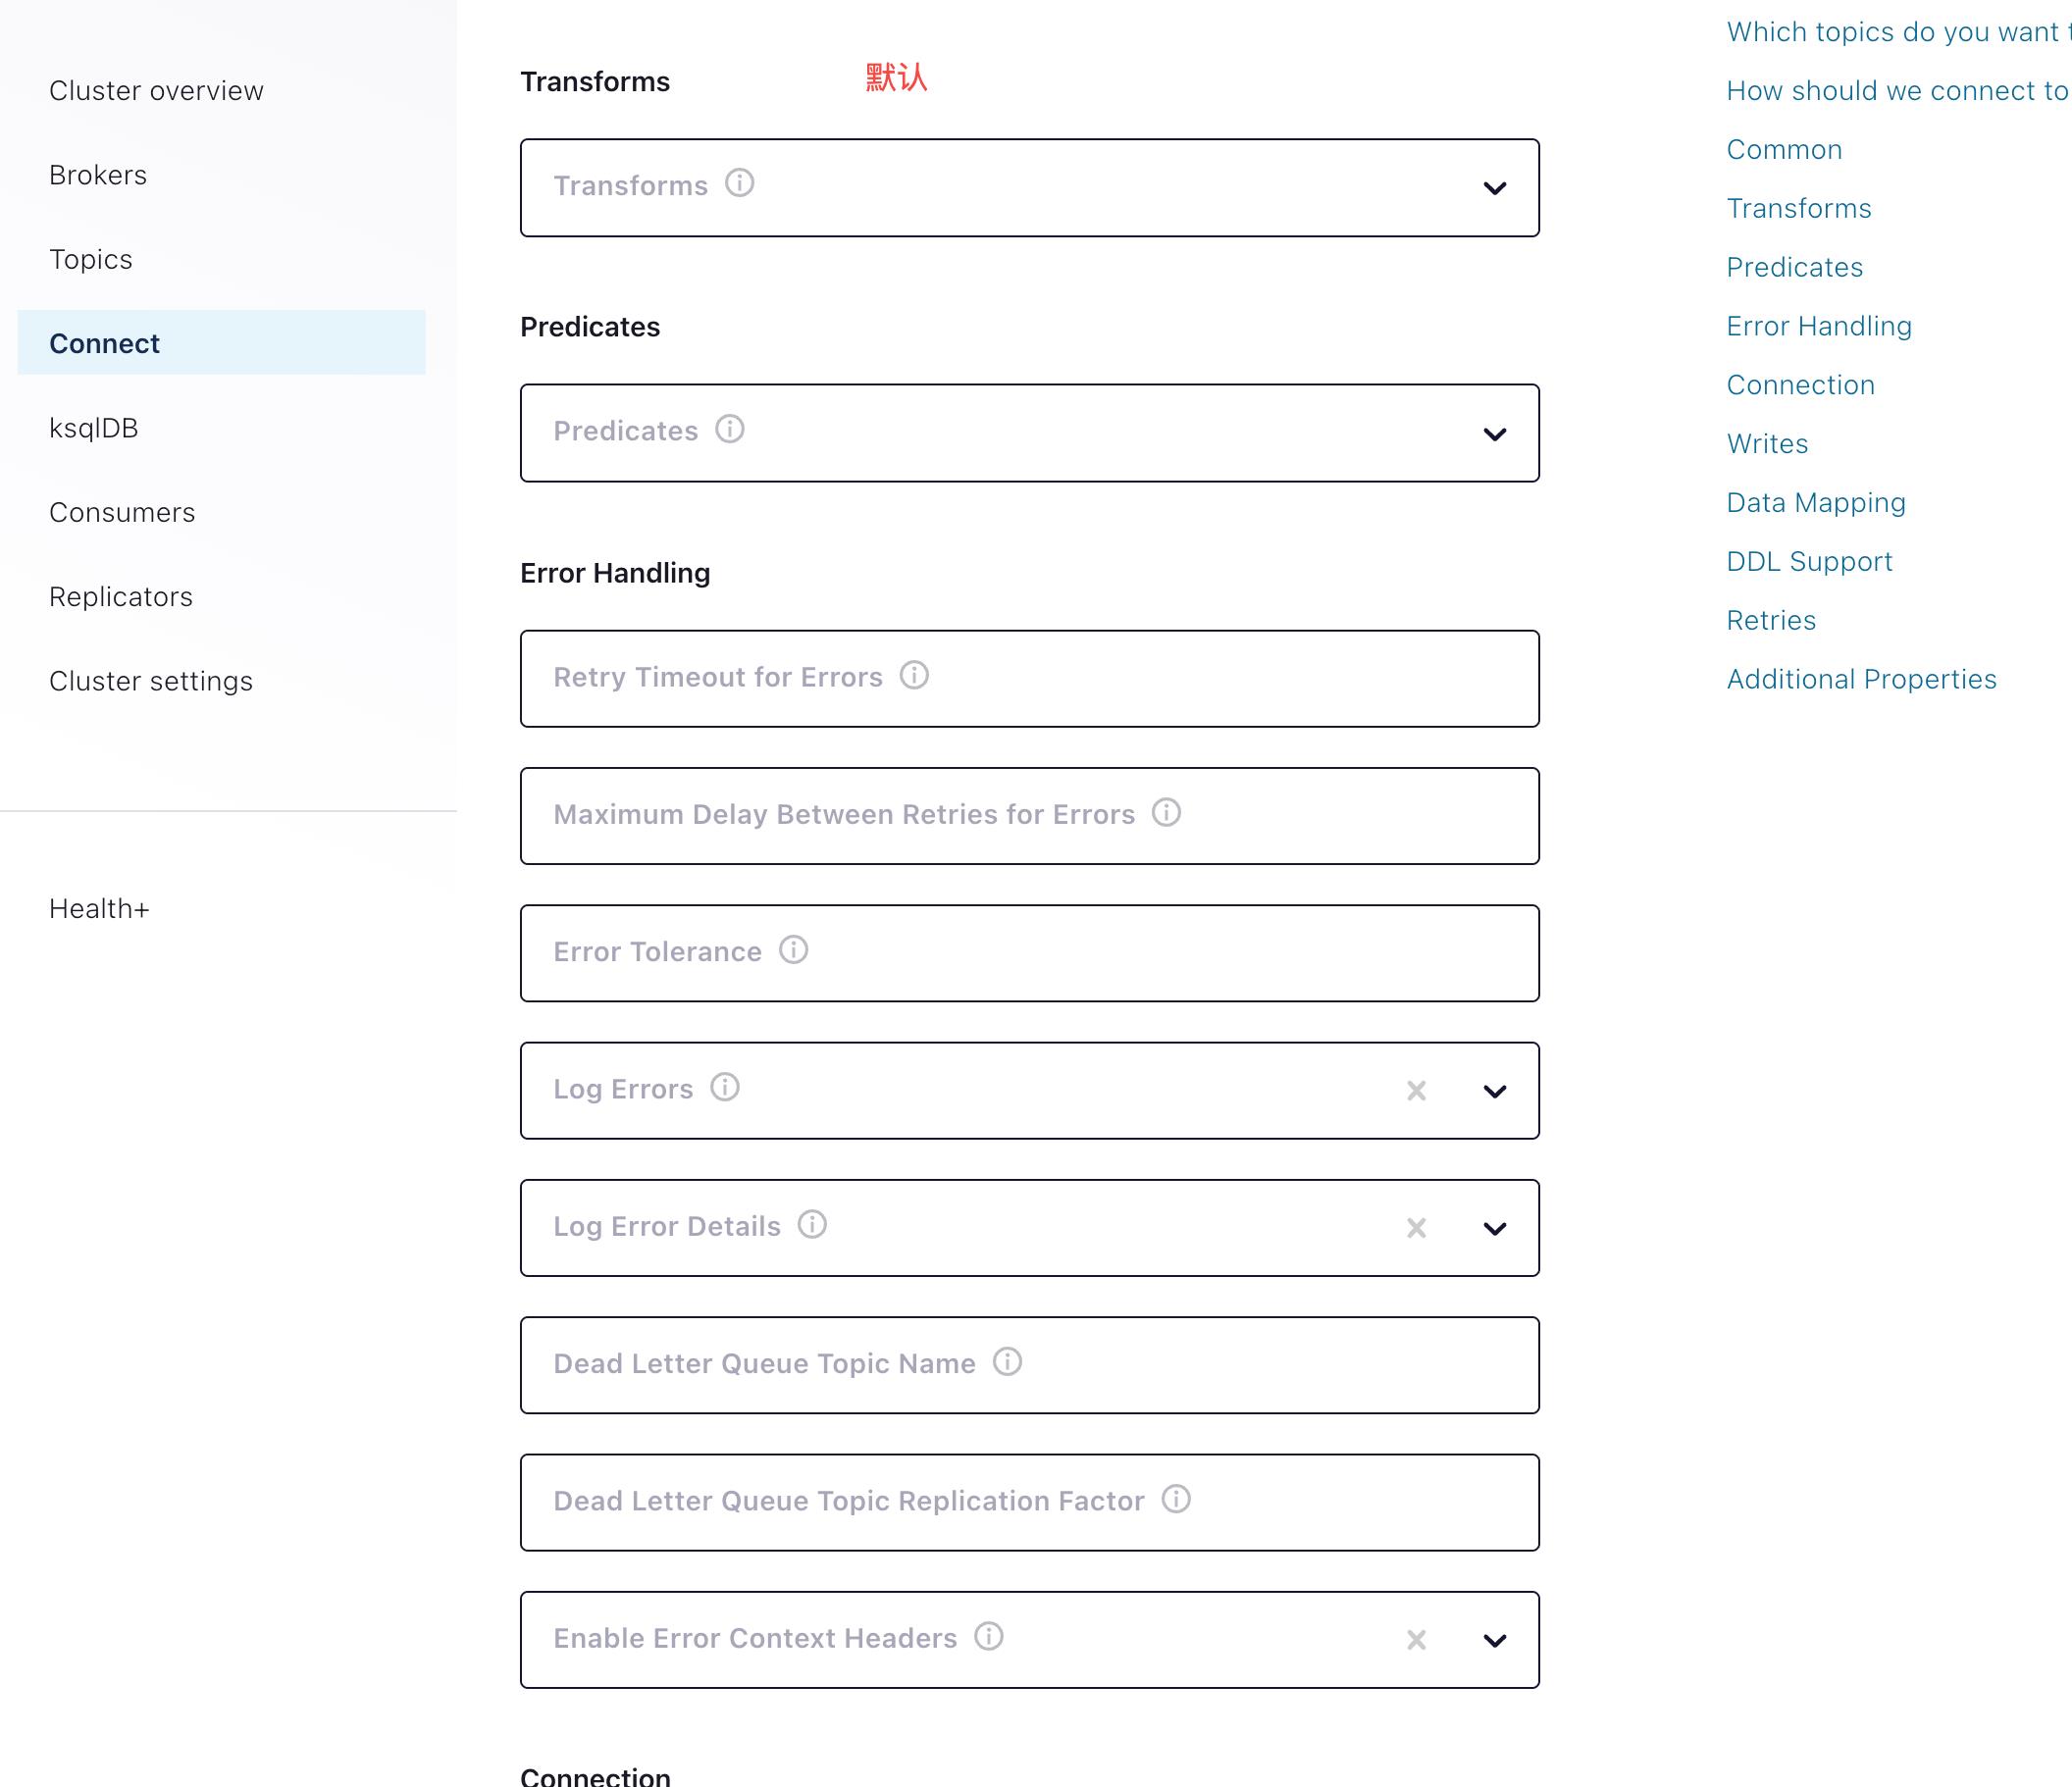Viewport: 2072px width, 1787px height.
Task: Open Replicators in the sidebar
Action: pyautogui.click(x=121, y=597)
